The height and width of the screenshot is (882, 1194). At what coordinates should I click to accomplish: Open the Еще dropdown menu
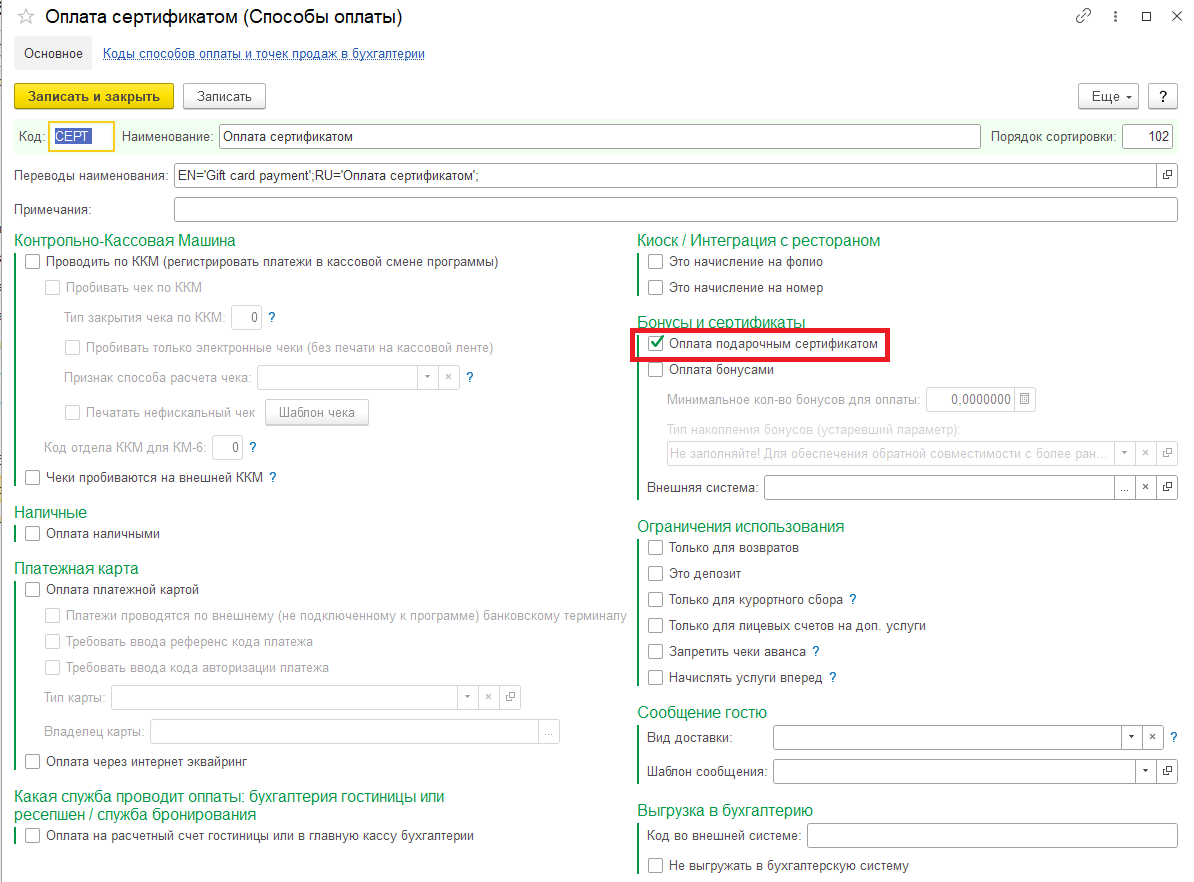click(1109, 97)
